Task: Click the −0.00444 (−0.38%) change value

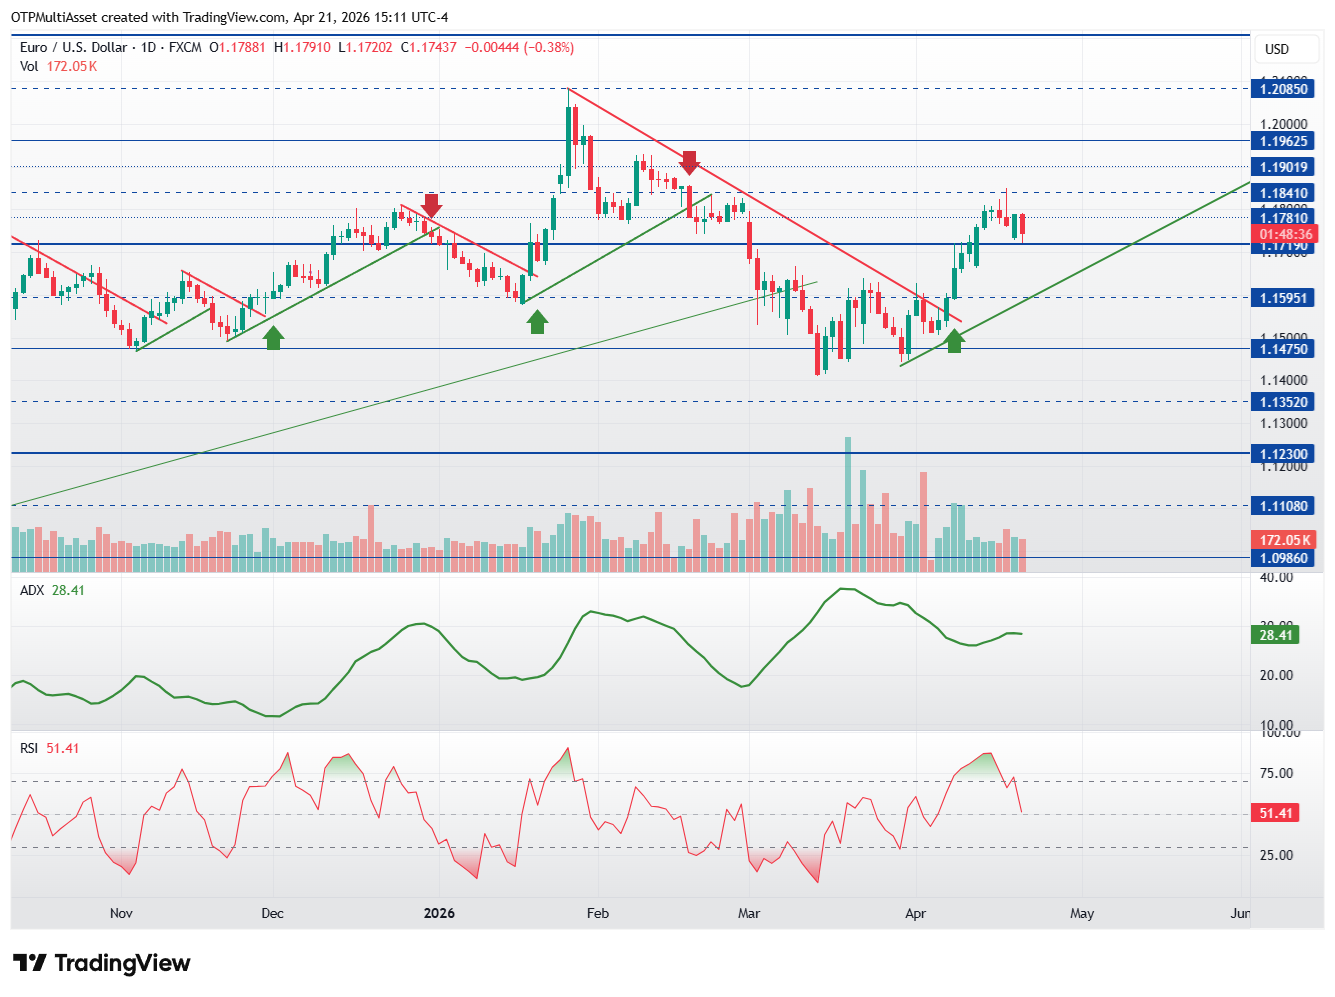Action: 519,47
